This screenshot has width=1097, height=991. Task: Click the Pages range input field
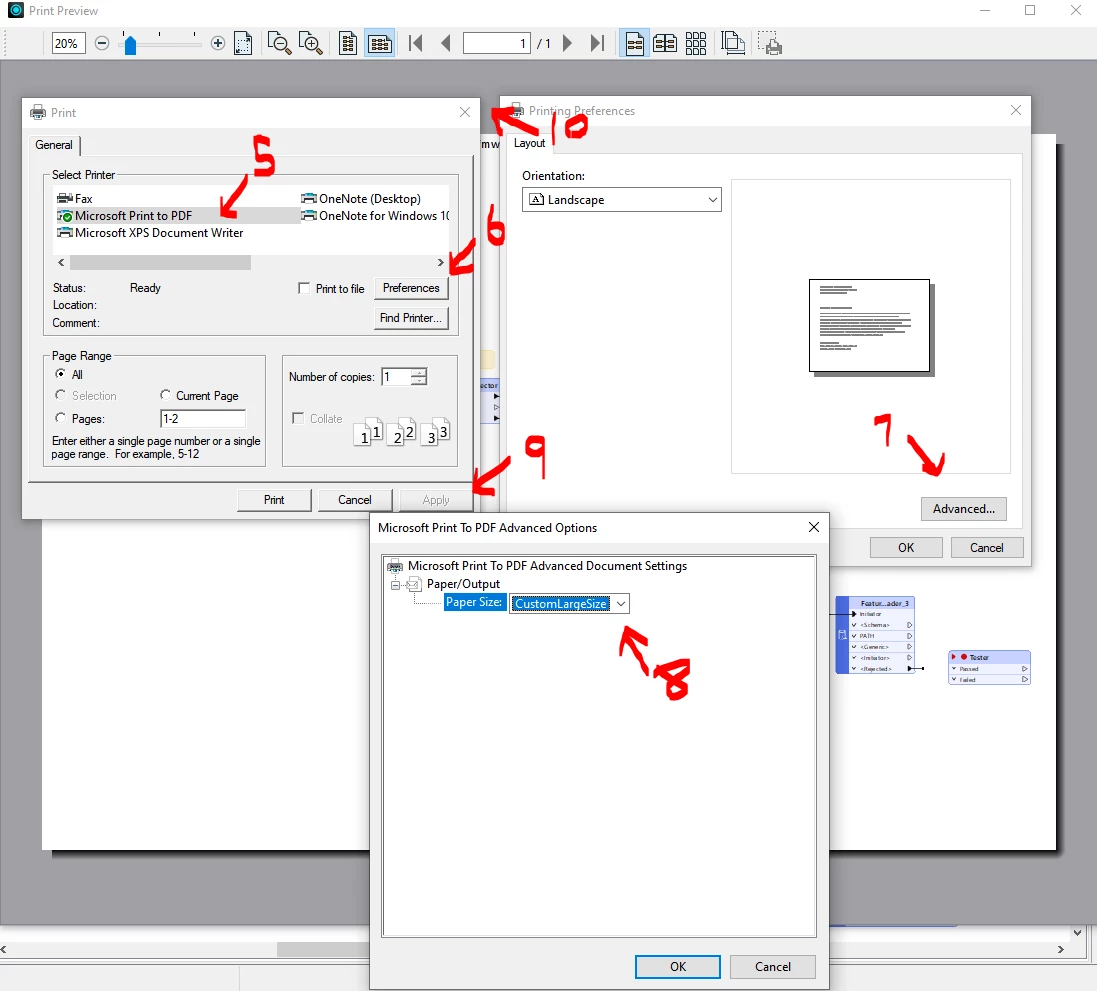[x=203, y=419]
